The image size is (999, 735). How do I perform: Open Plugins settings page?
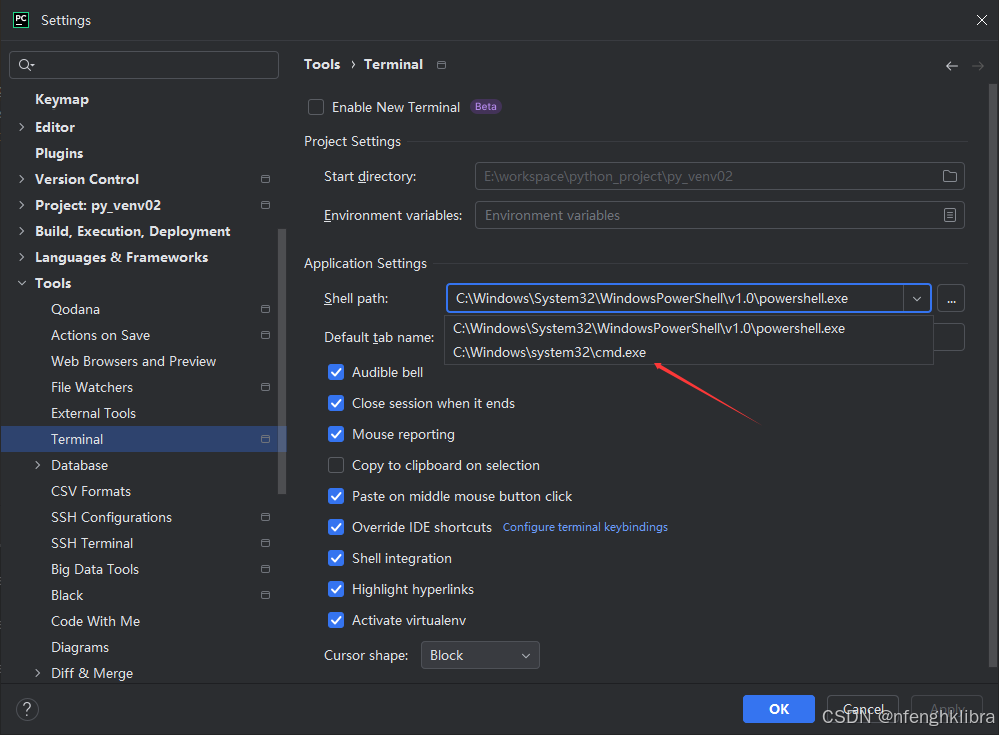[59, 153]
